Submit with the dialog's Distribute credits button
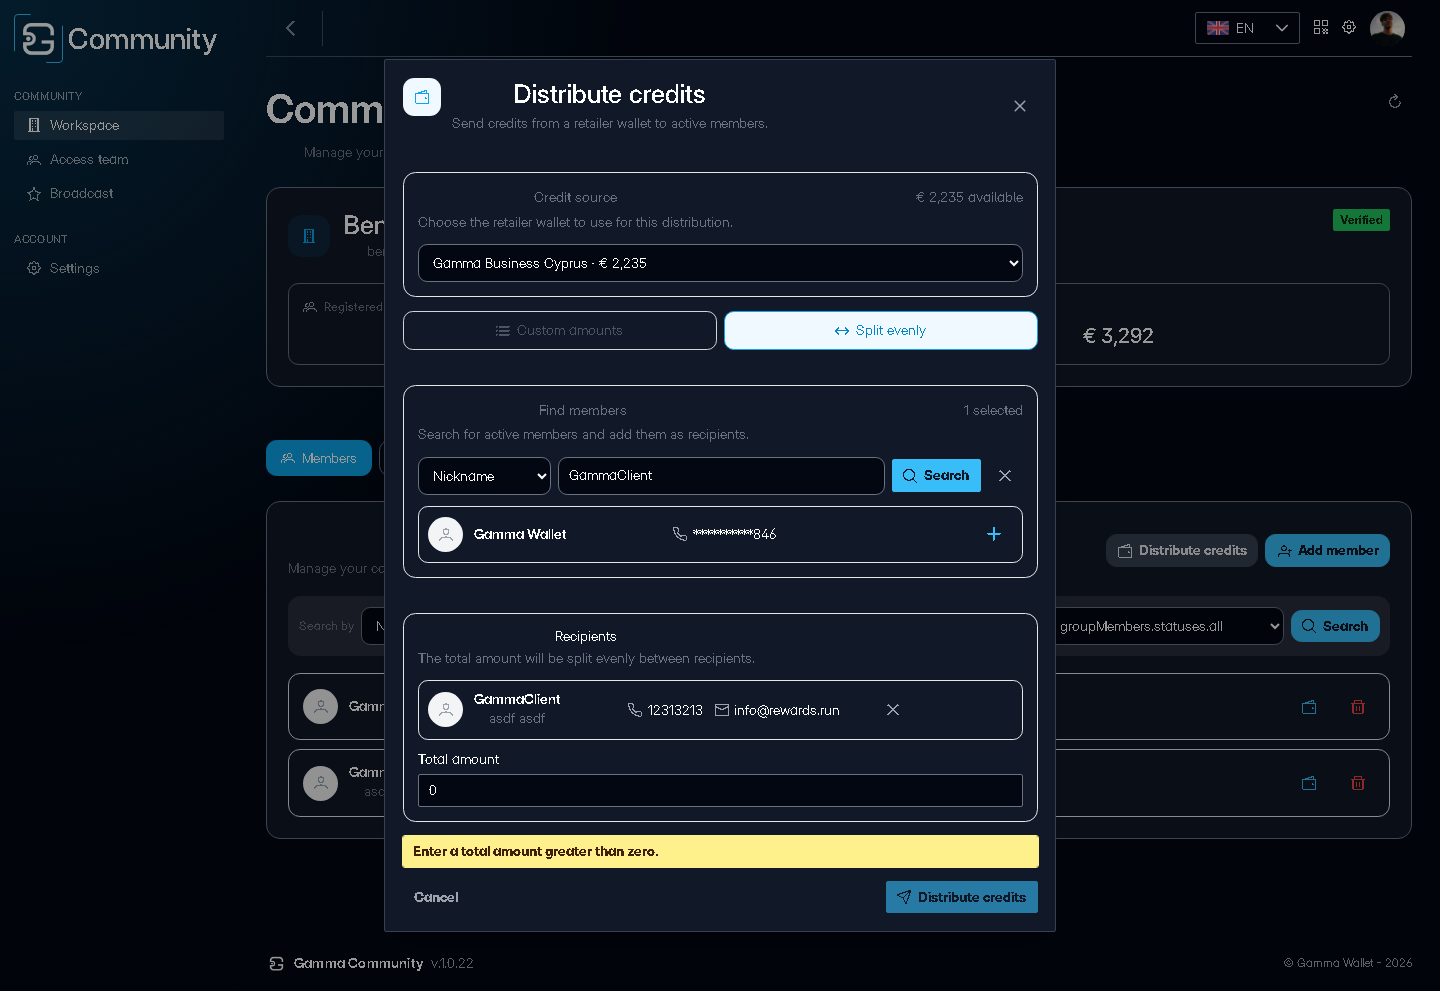Viewport: 1440px width, 991px height. click(962, 897)
